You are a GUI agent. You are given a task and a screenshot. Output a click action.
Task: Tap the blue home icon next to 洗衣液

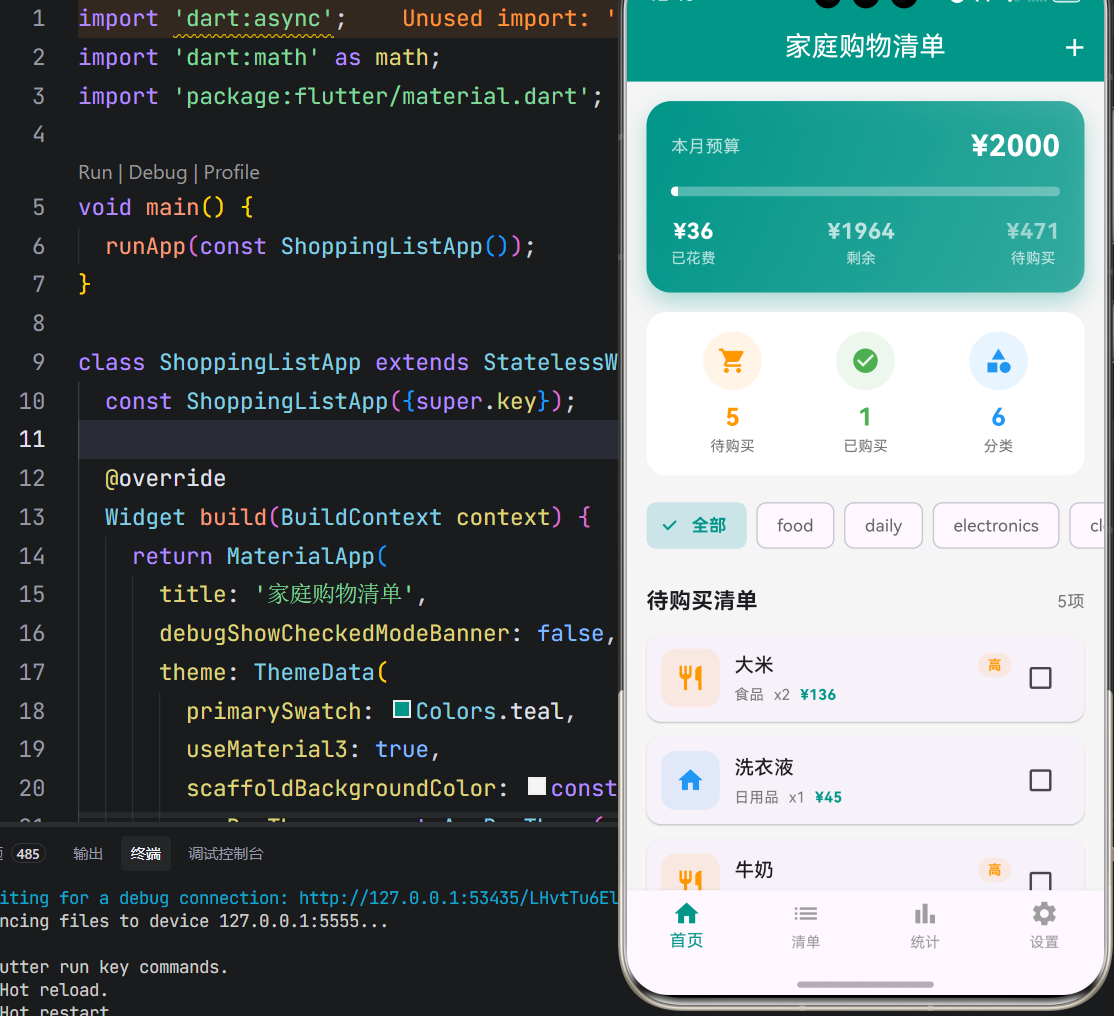tap(690, 780)
